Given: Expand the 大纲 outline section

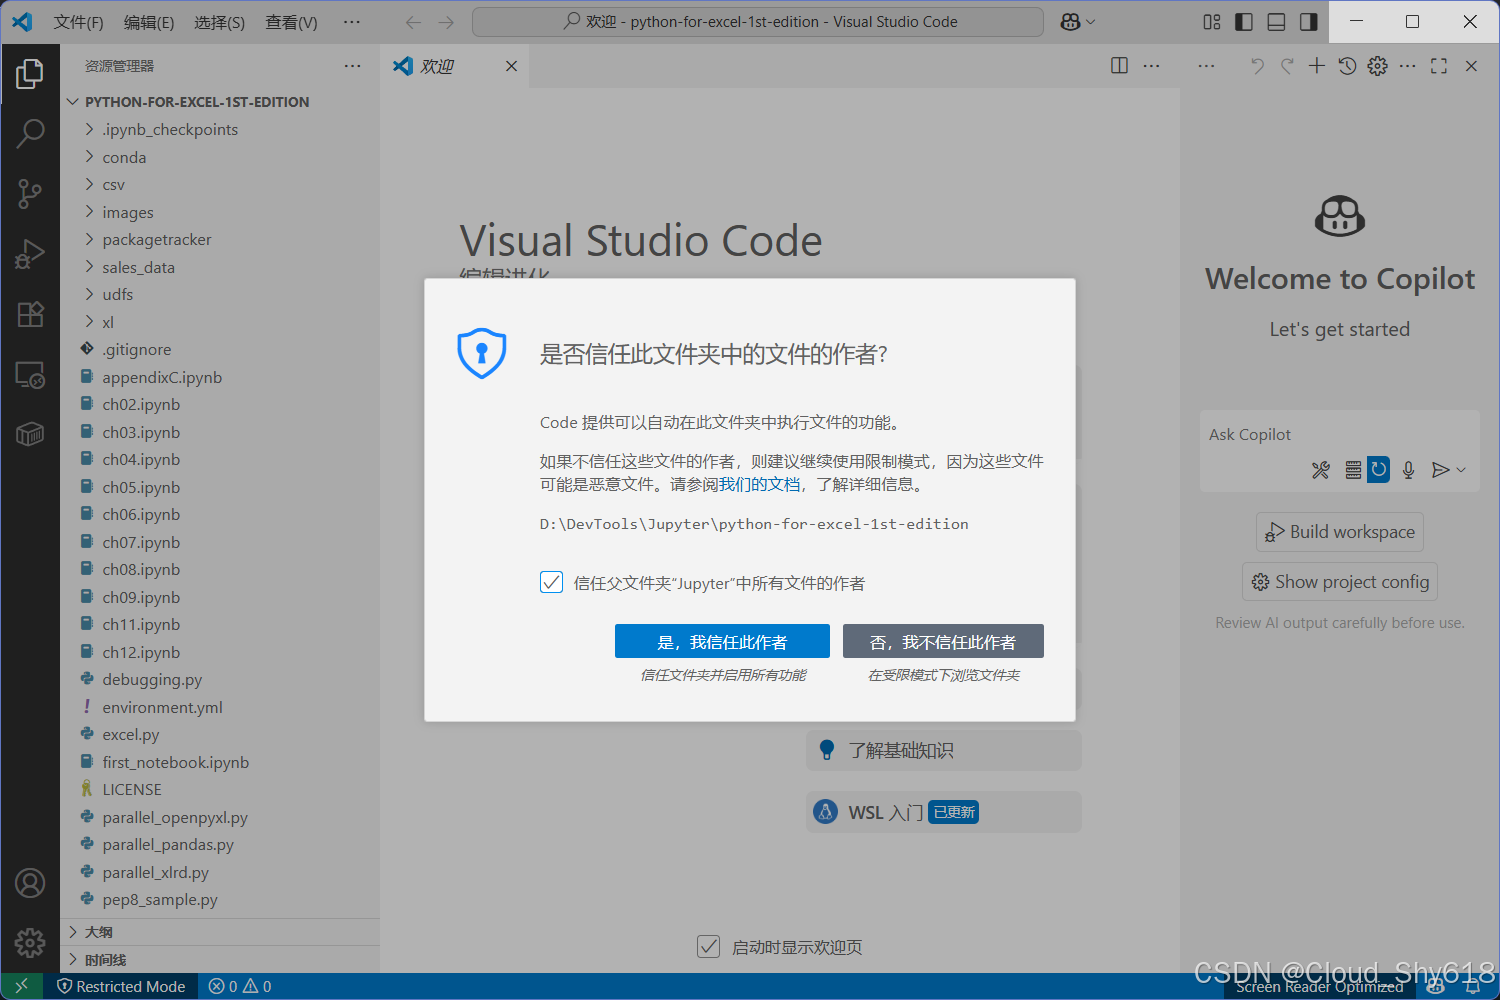Looking at the screenshot, I should point(220,932).
